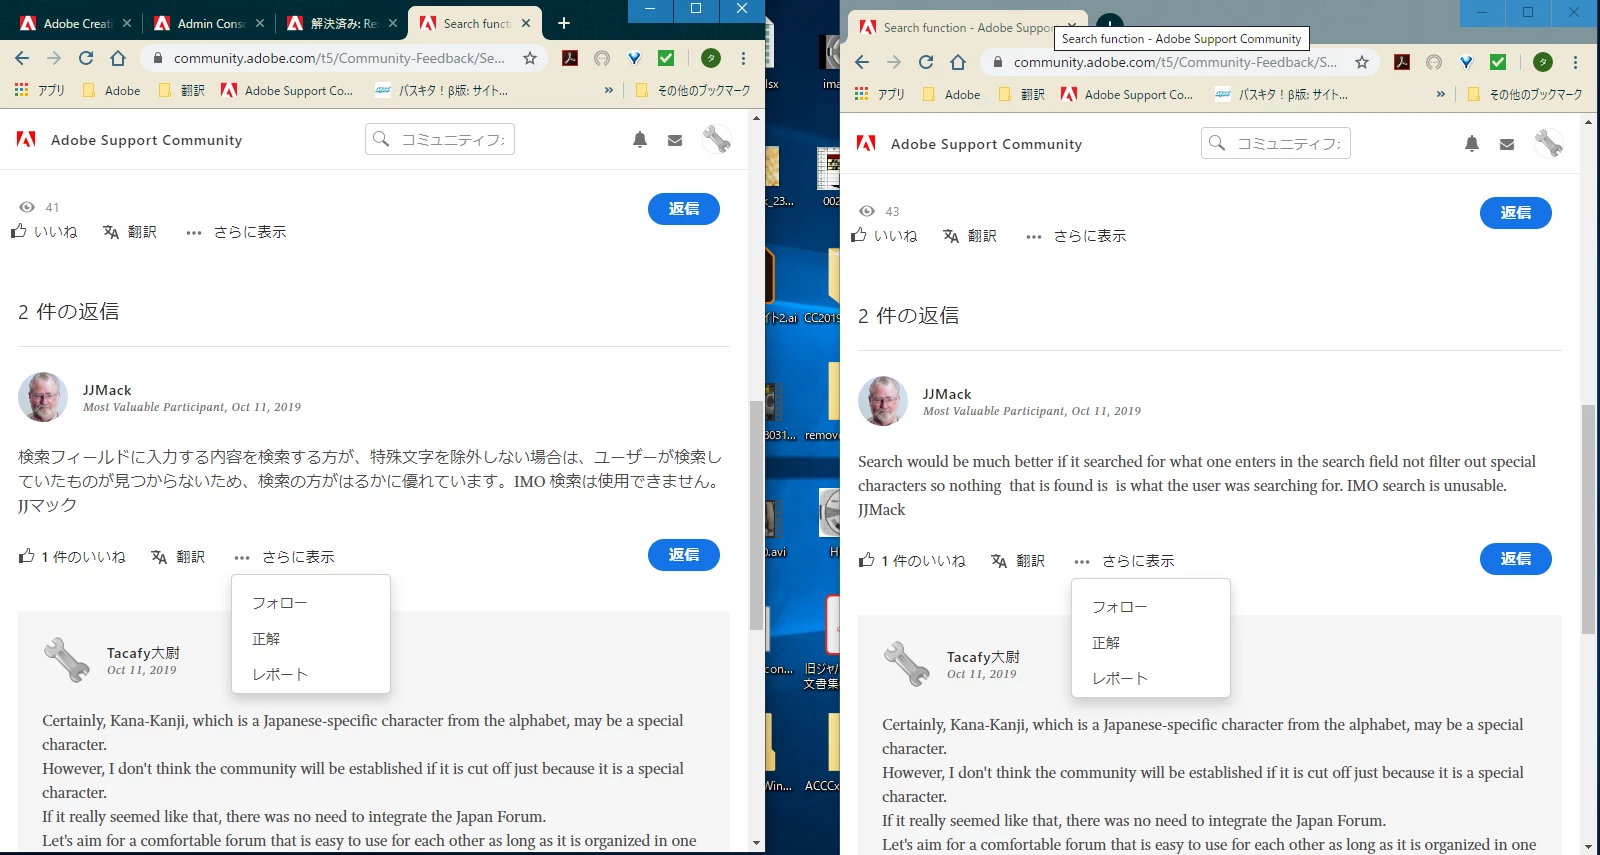This screenshot has width=1600, height=855.
Task: Reload the page in right browser window
Action: click(926, 62)
